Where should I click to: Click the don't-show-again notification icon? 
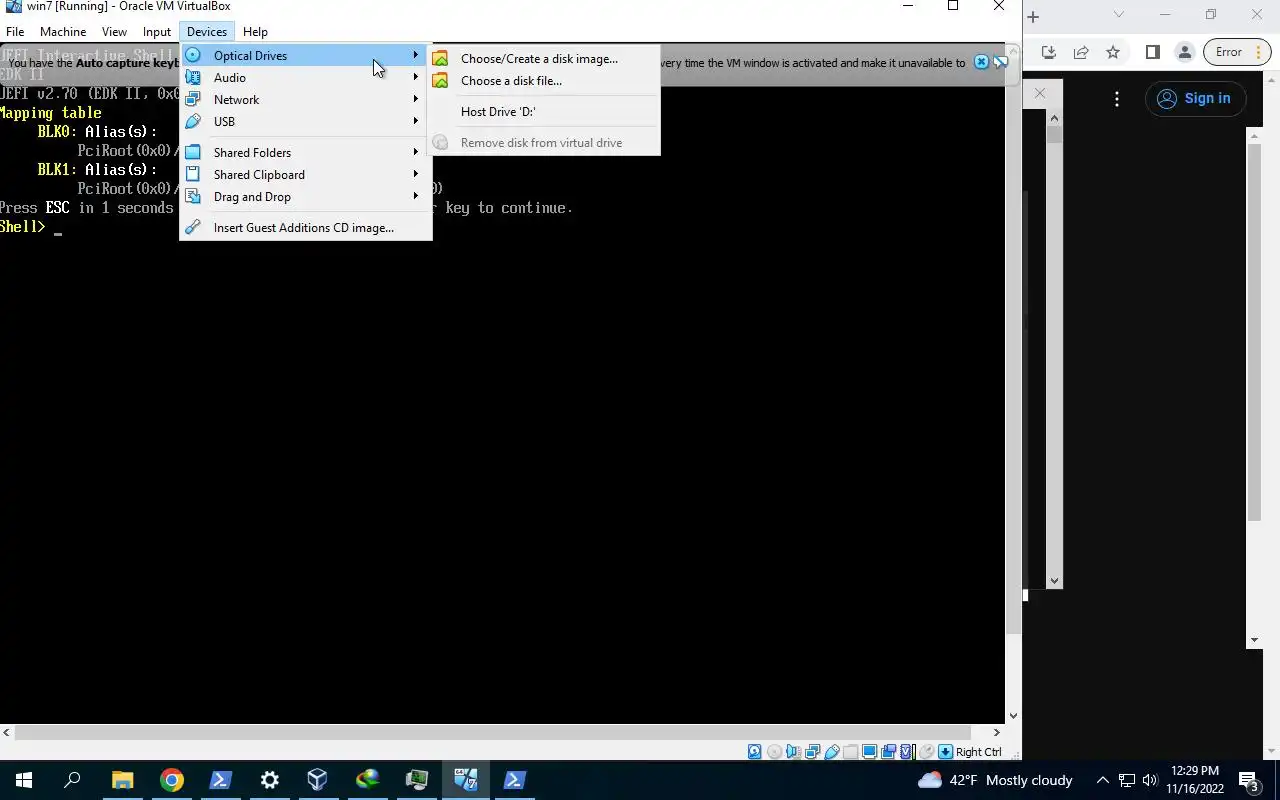pos(1000,62)
